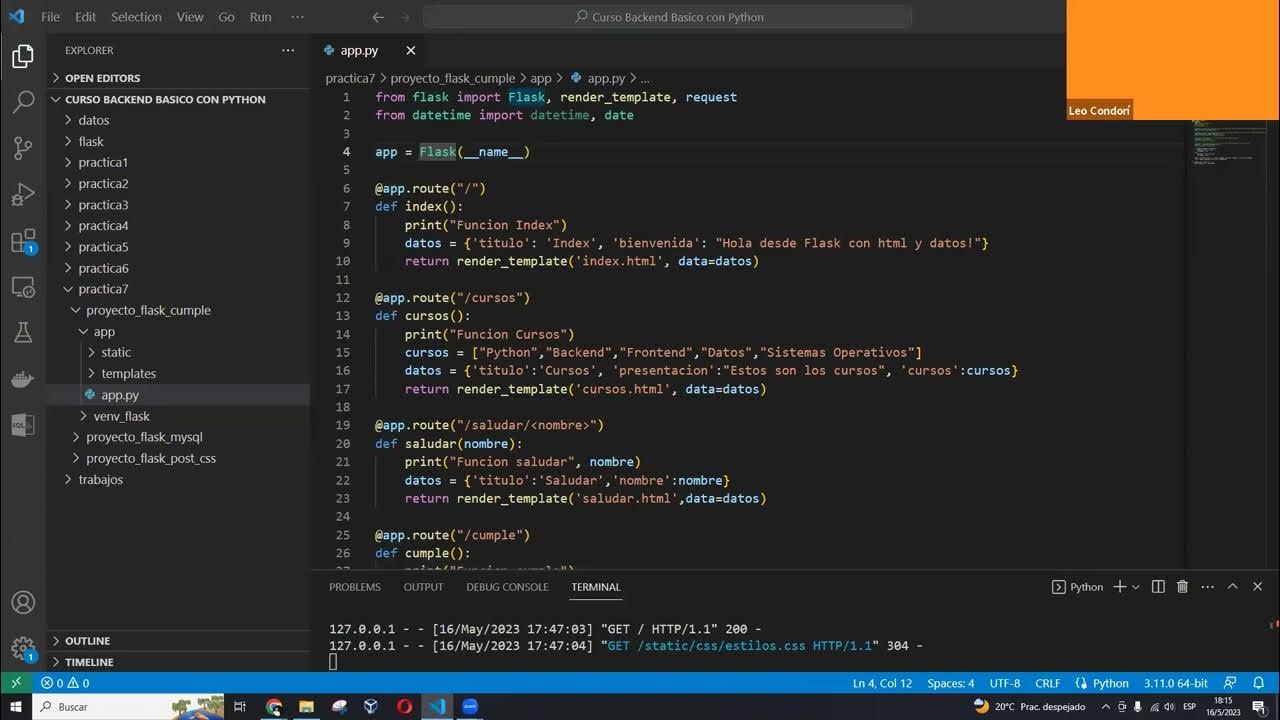Image resolution: width=1280 pixels, height=720 pixels.
Task: Open the Remote Explorer view
Action: (23, 287)
